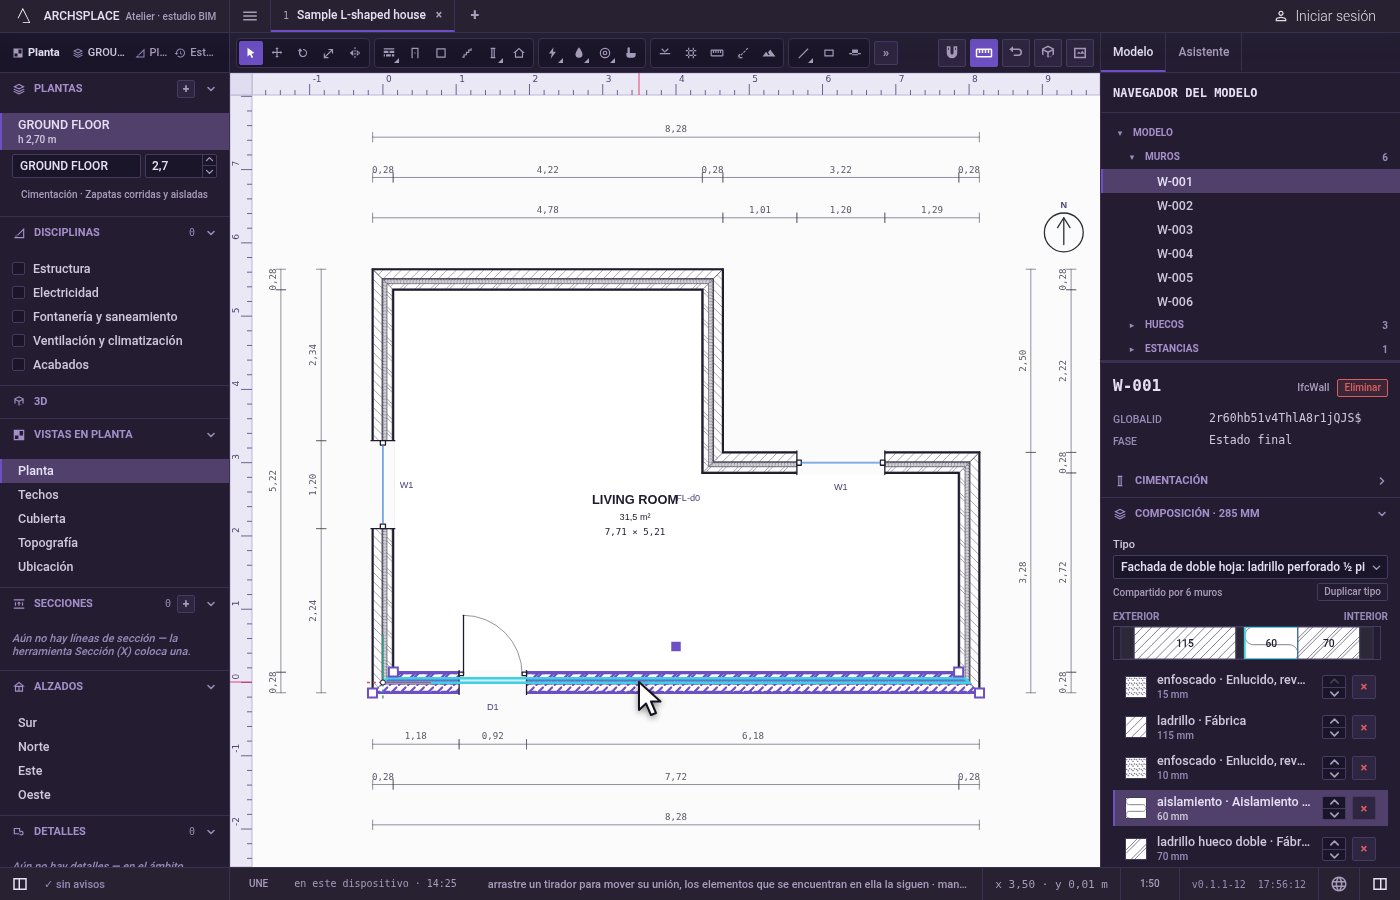This screenshot has width=1400, height=900.
Task: Collapse the PLANTAS section chevron
Action: click(211, 89)
